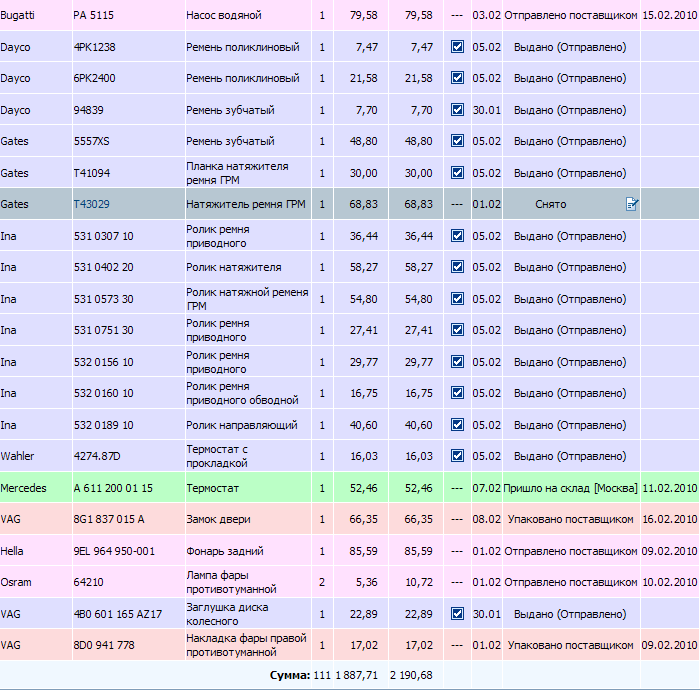This screenshot has height=690, width=700.
Task: Toggle checkbox for Ina 531 0573 30 row
Action: [x=457, y=298]
